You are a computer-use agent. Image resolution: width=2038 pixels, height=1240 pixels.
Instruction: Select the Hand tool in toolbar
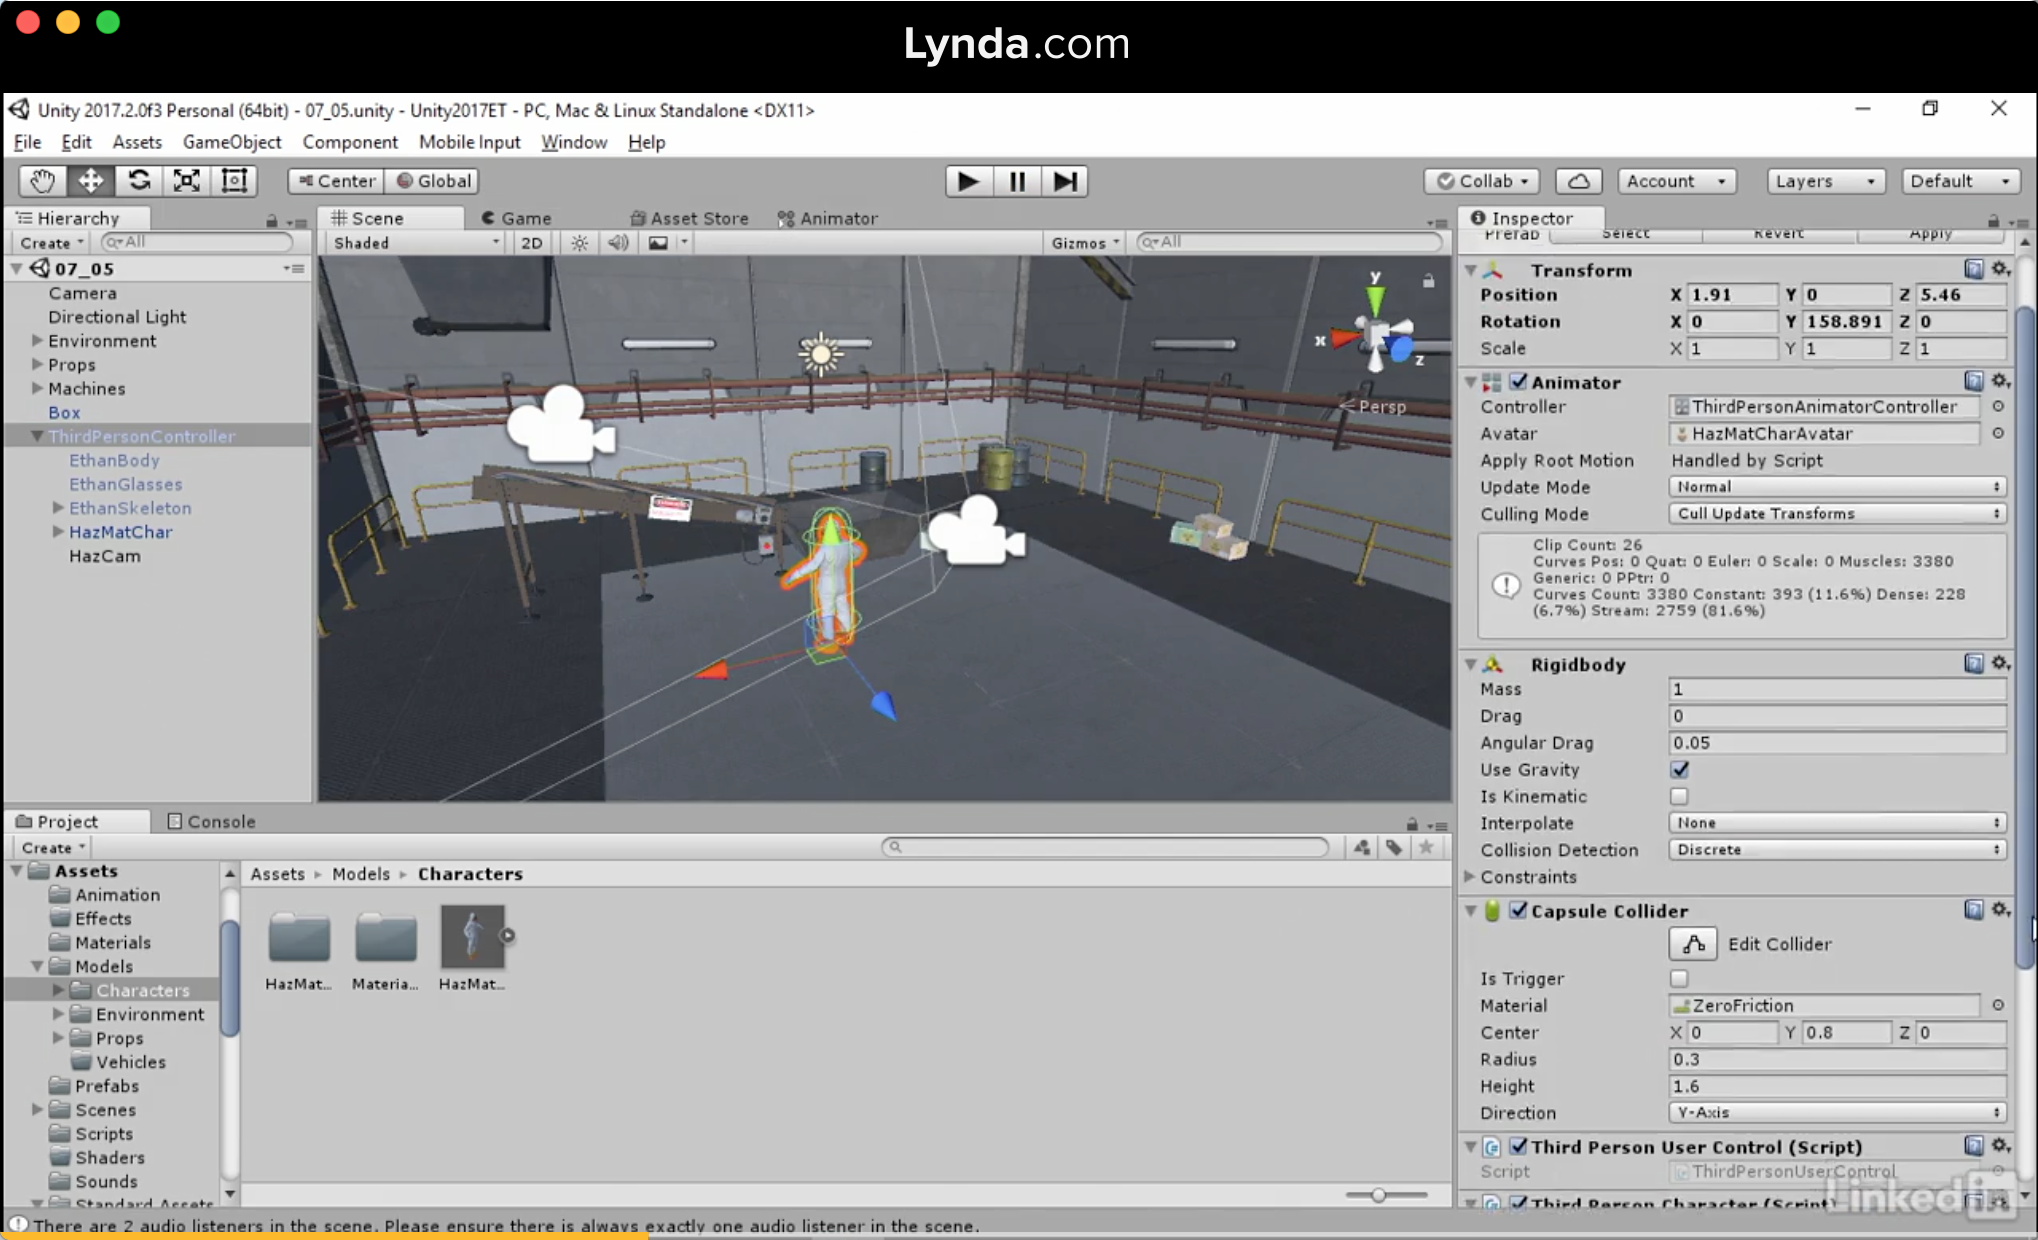(x=42, y=181)
